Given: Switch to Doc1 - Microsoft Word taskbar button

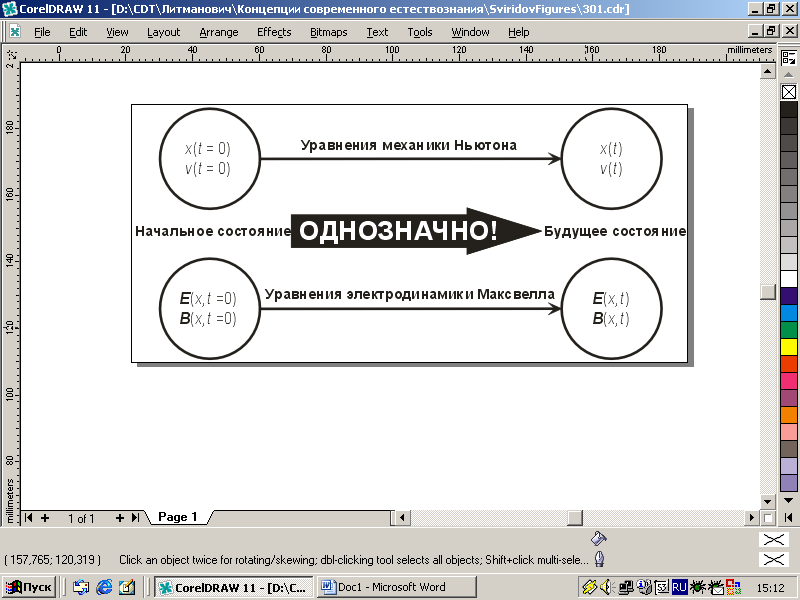Looking at the screenshot, I should pyautogui.click(x=397, y=587).
